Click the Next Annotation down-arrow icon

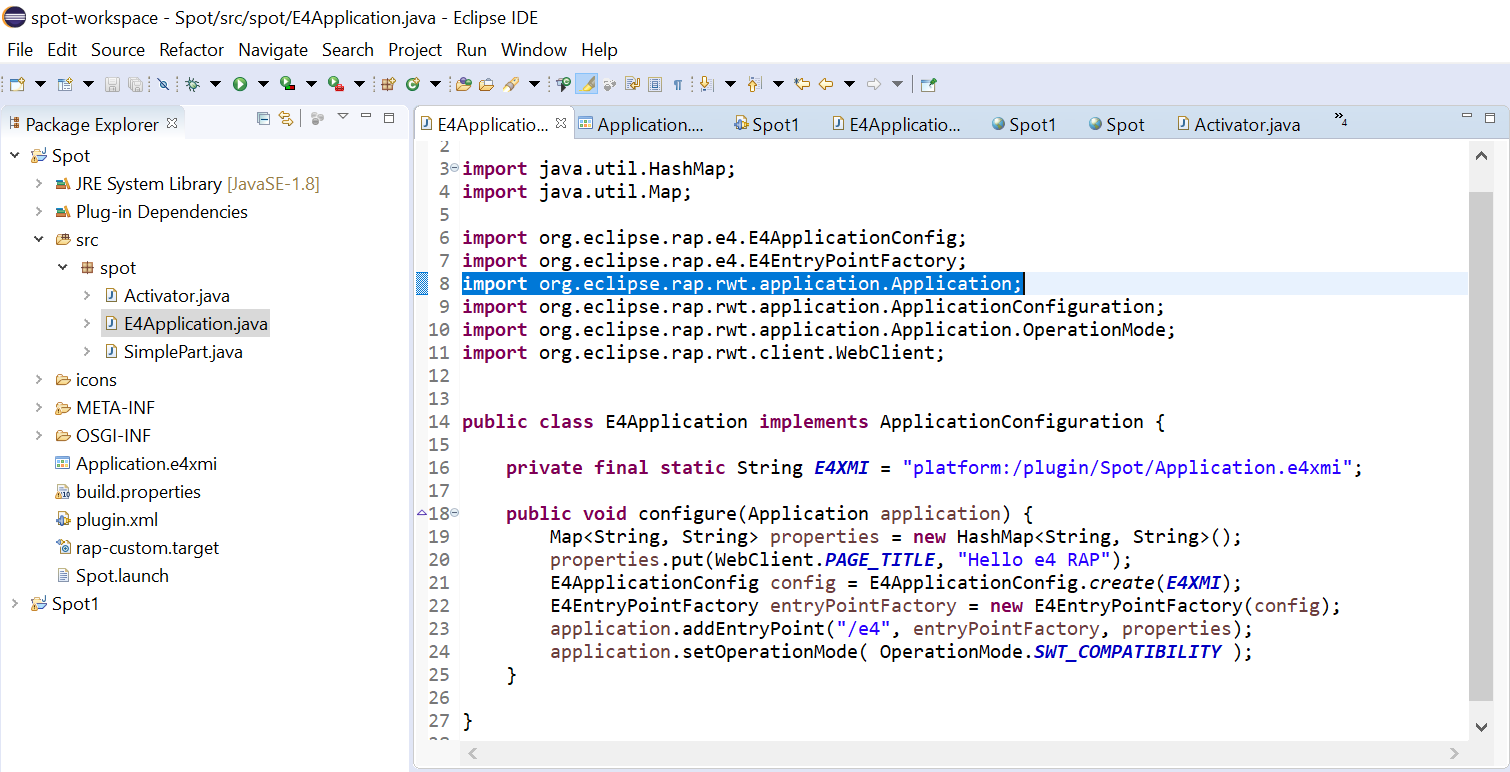click(x=706, y=84)
